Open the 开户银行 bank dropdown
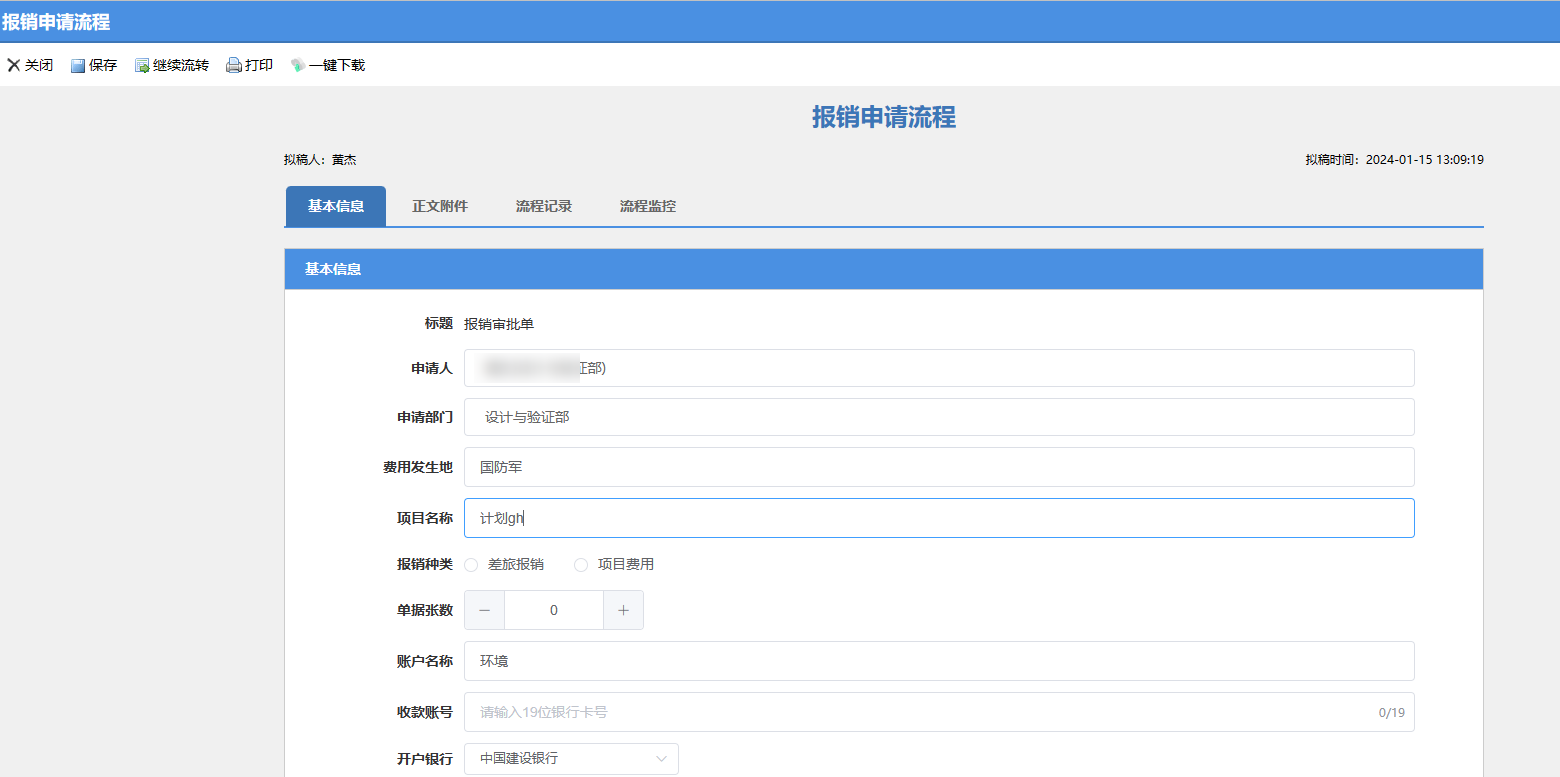Image resolution: width=1560 pixels, height=777 pixels. pos(570,759)
